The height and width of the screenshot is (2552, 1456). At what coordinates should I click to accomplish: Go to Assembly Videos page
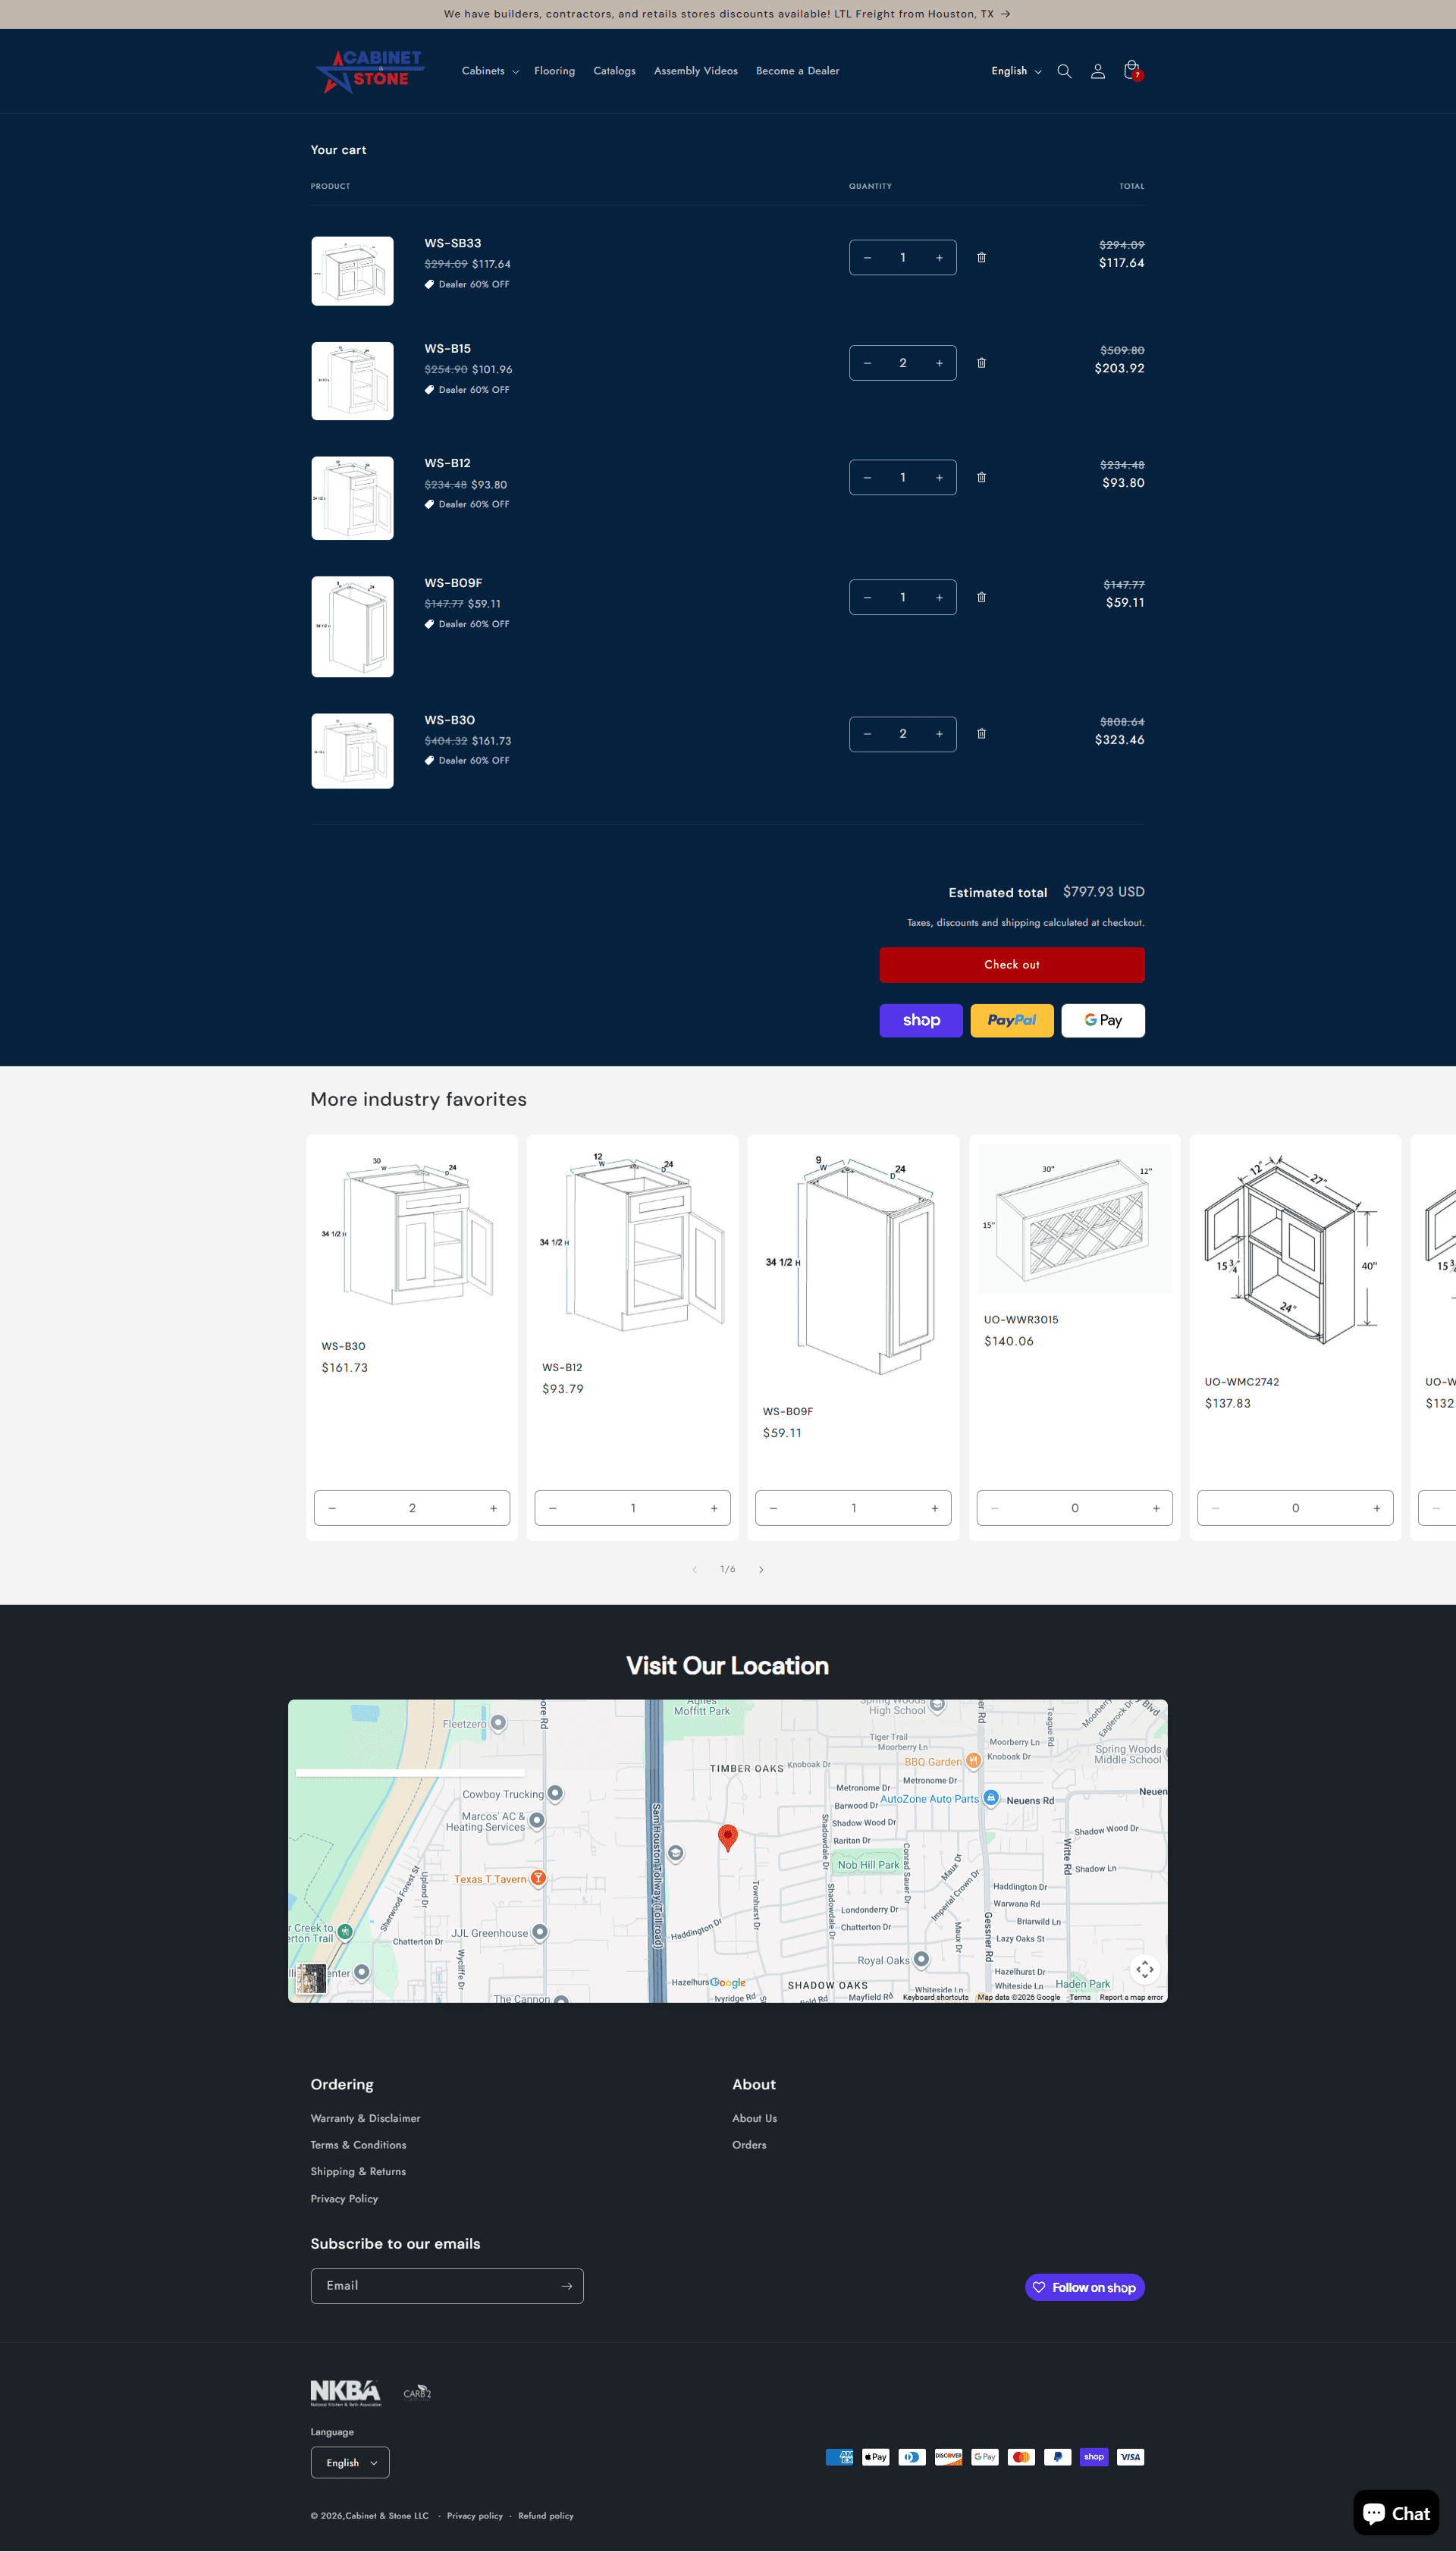click(x=695, y=71)
